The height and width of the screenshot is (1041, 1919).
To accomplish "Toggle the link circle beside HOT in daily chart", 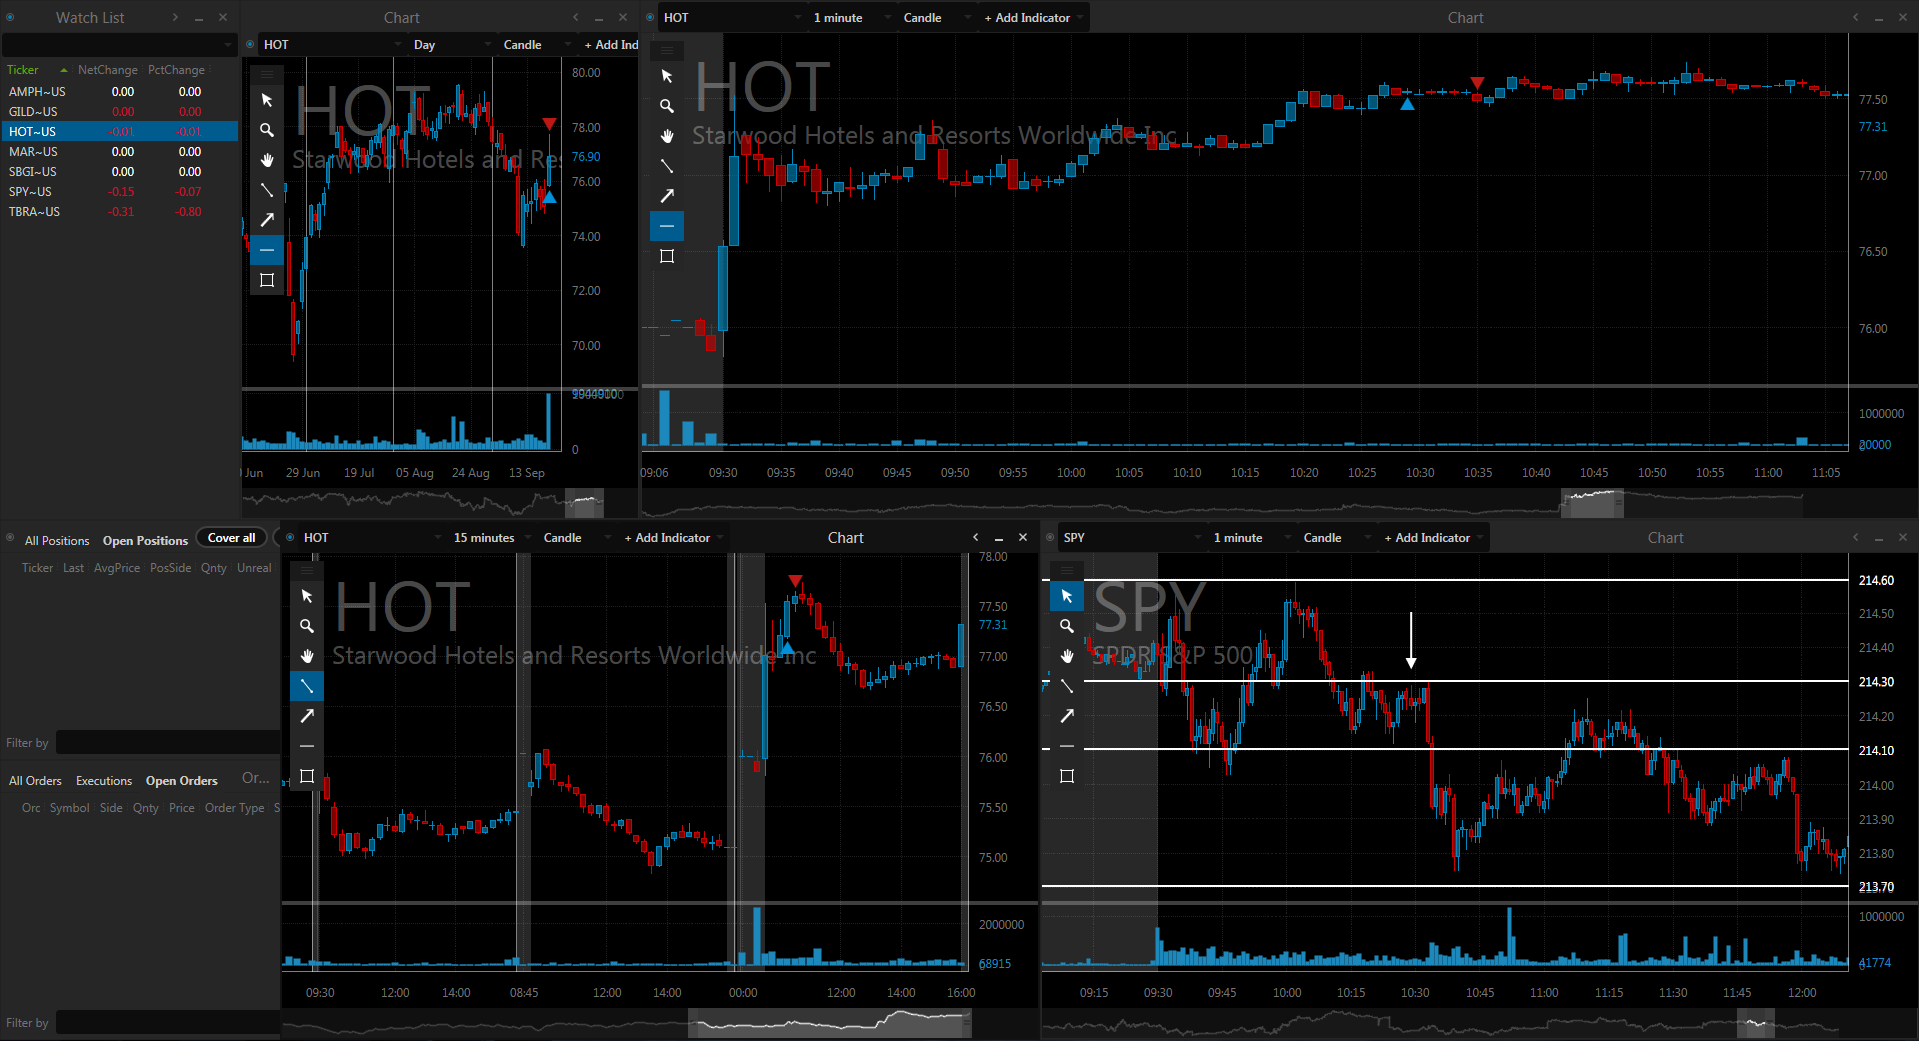I will point(250,44).
